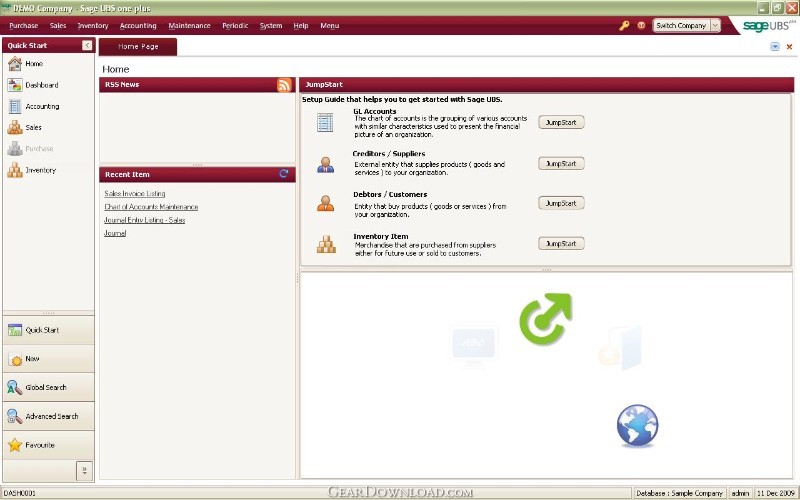Open the tab list dropdown icon
The height and width of the screenshot is (500, 800).
[775, 47]
